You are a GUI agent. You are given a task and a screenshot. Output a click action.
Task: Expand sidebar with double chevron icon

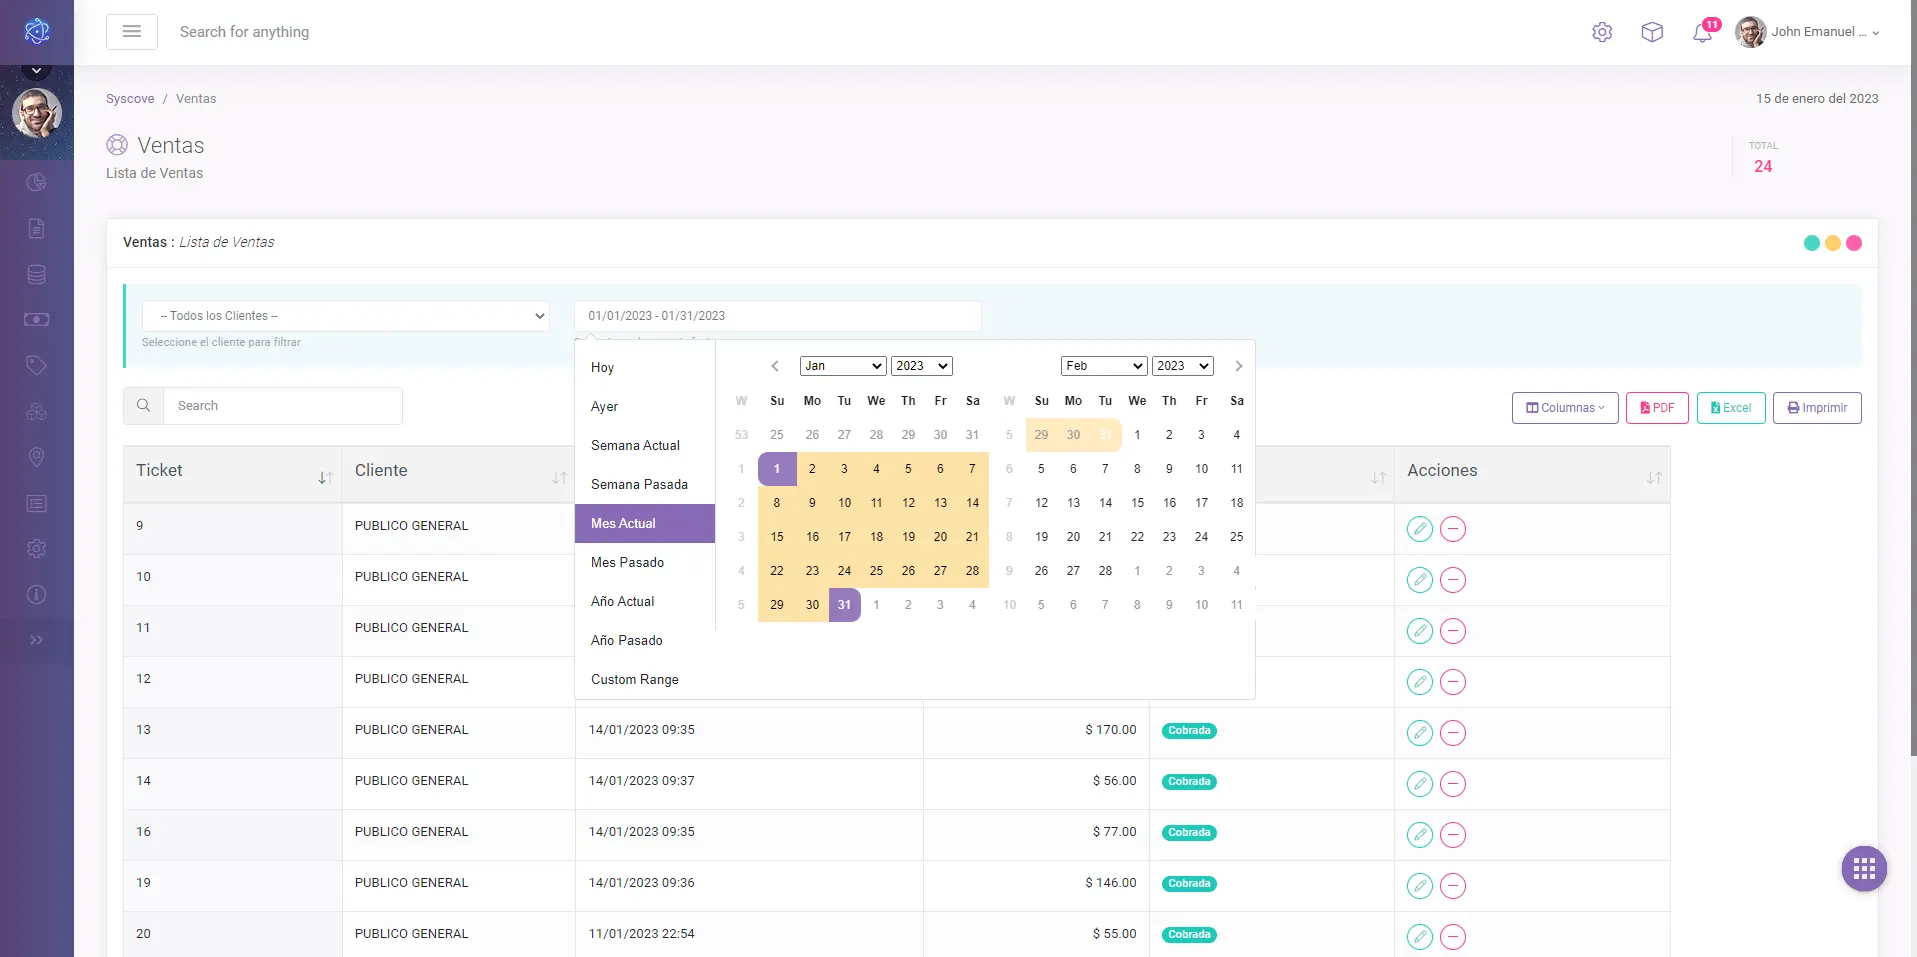[x=37, y=640]
